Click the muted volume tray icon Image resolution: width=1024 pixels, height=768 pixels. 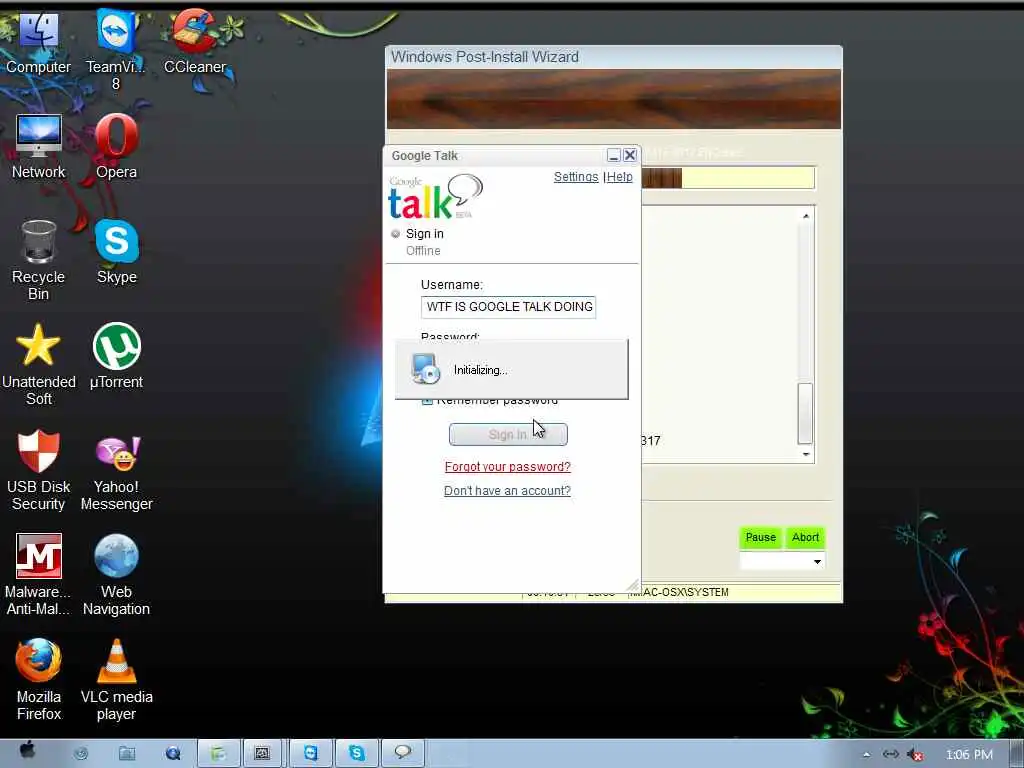[x=916, y=755]
